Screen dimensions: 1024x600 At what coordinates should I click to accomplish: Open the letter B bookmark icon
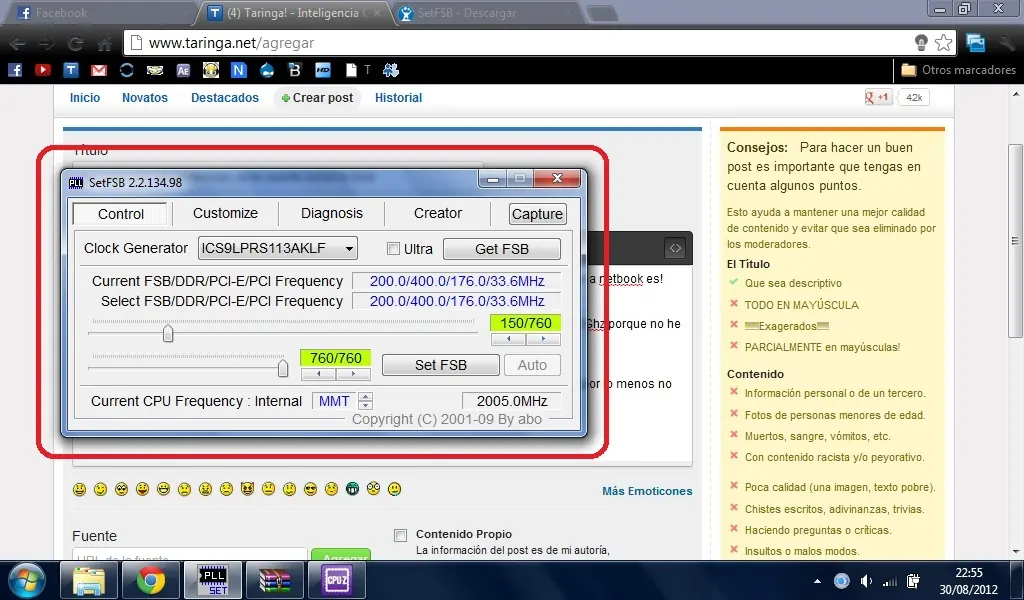click(x=295, y=70)
